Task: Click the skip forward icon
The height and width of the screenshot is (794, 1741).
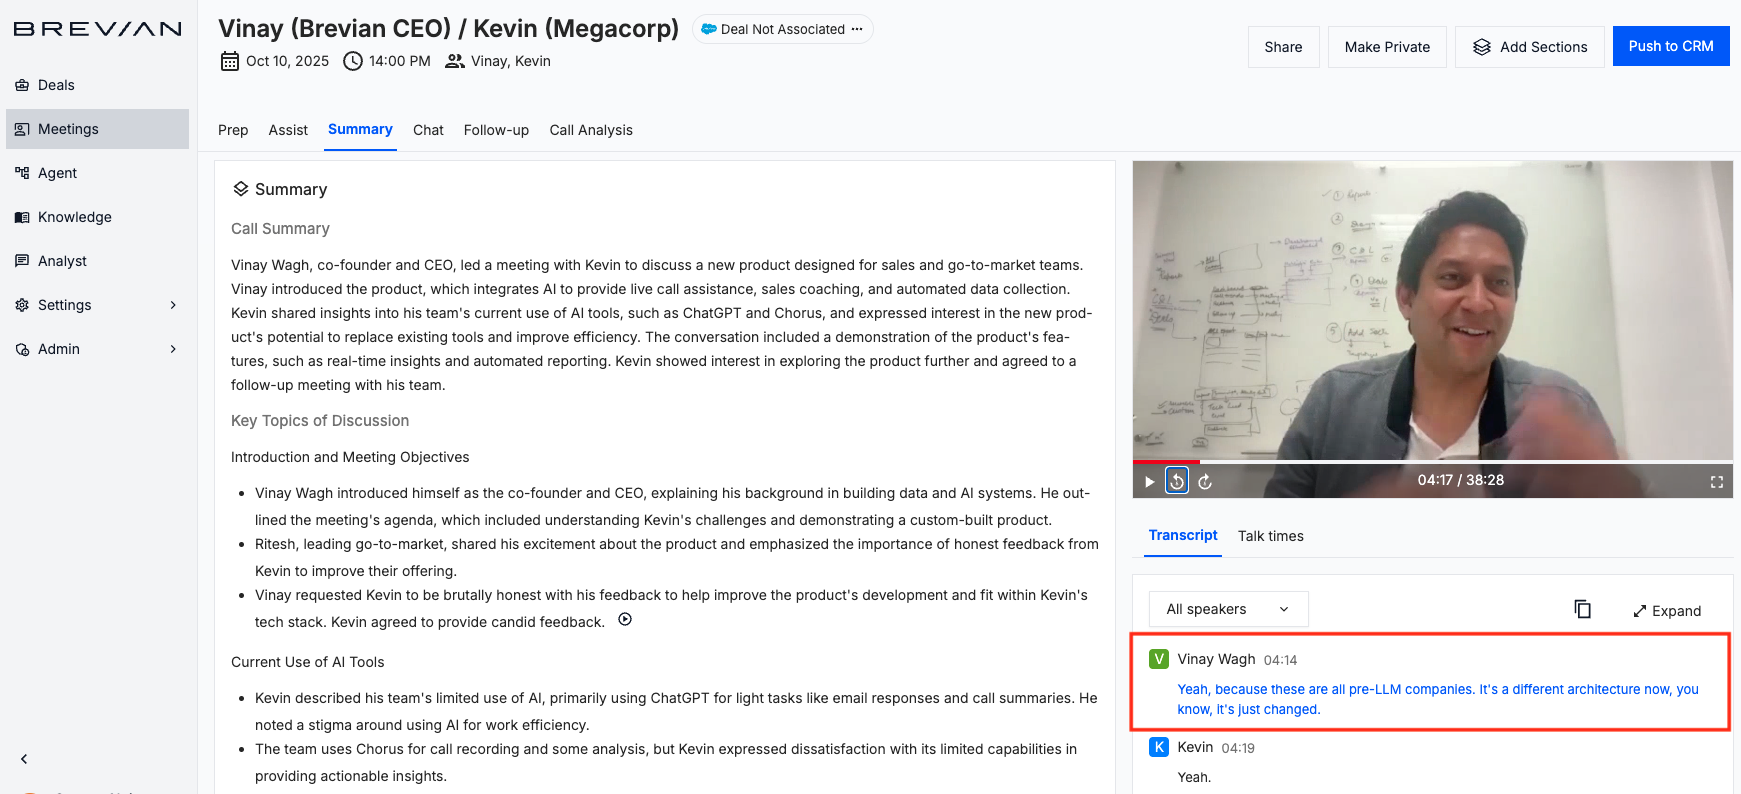Action: [x=1205, y=482]
